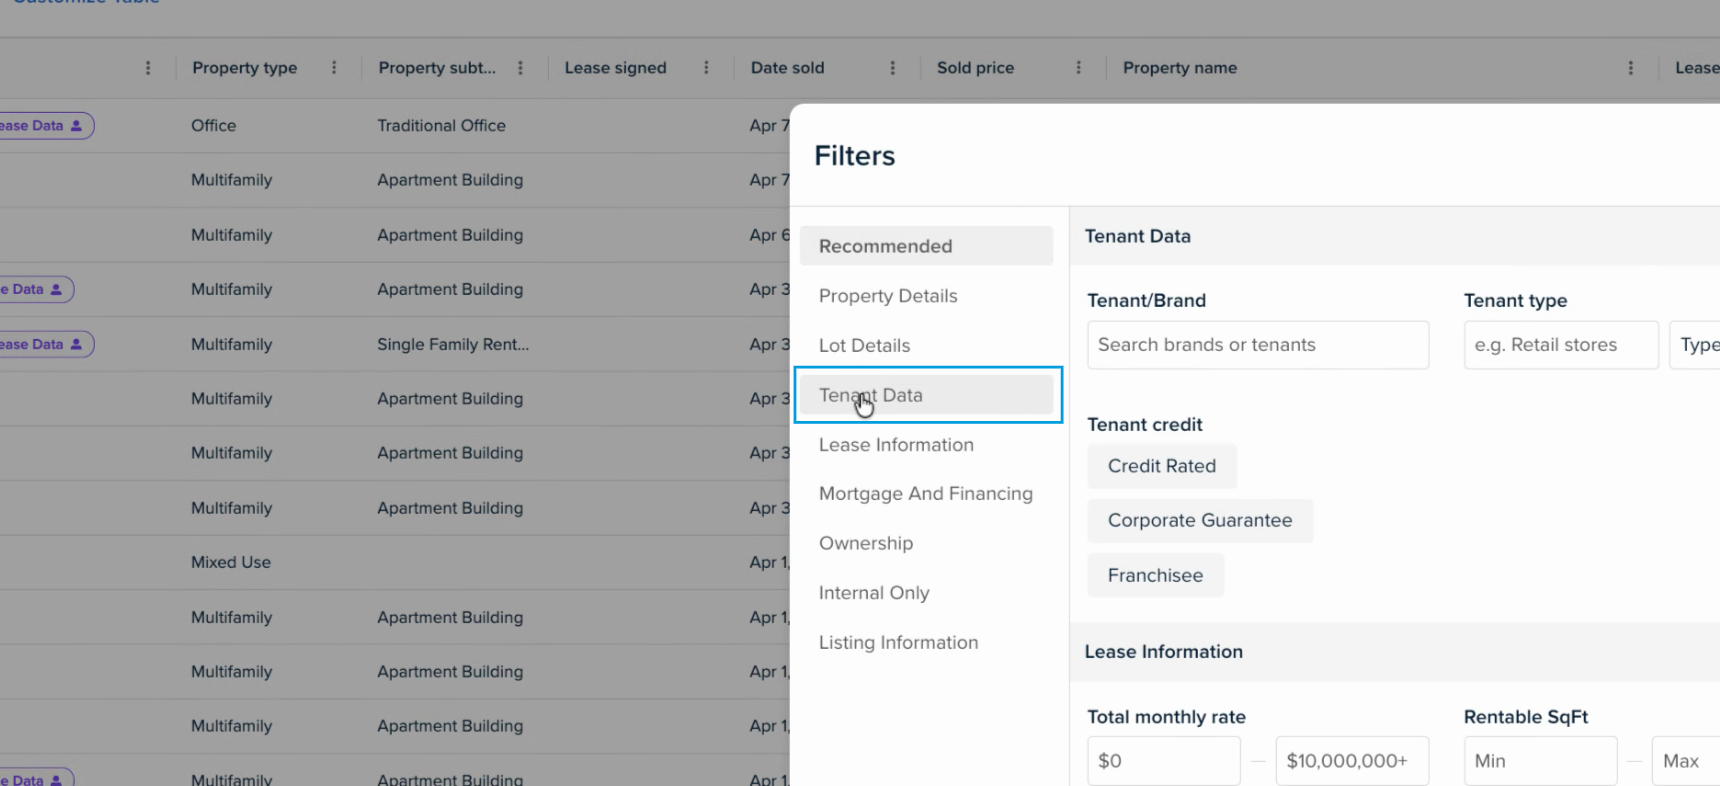Open Property type column options menu
The width and height of the screenshot is (1720, 786).
point(334,68)
